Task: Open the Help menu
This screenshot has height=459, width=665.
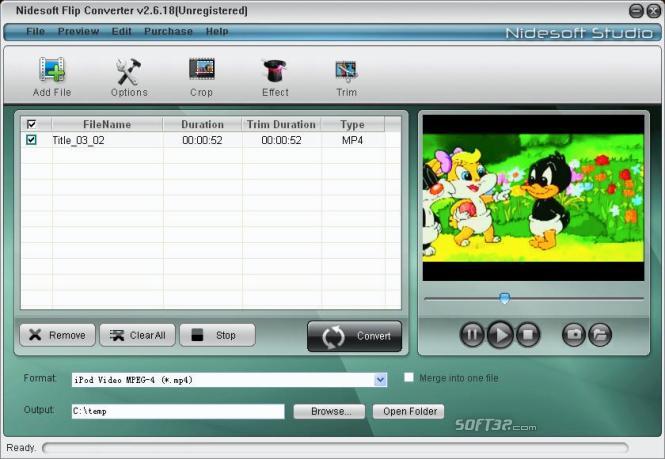Action: (x=217, y=31)
